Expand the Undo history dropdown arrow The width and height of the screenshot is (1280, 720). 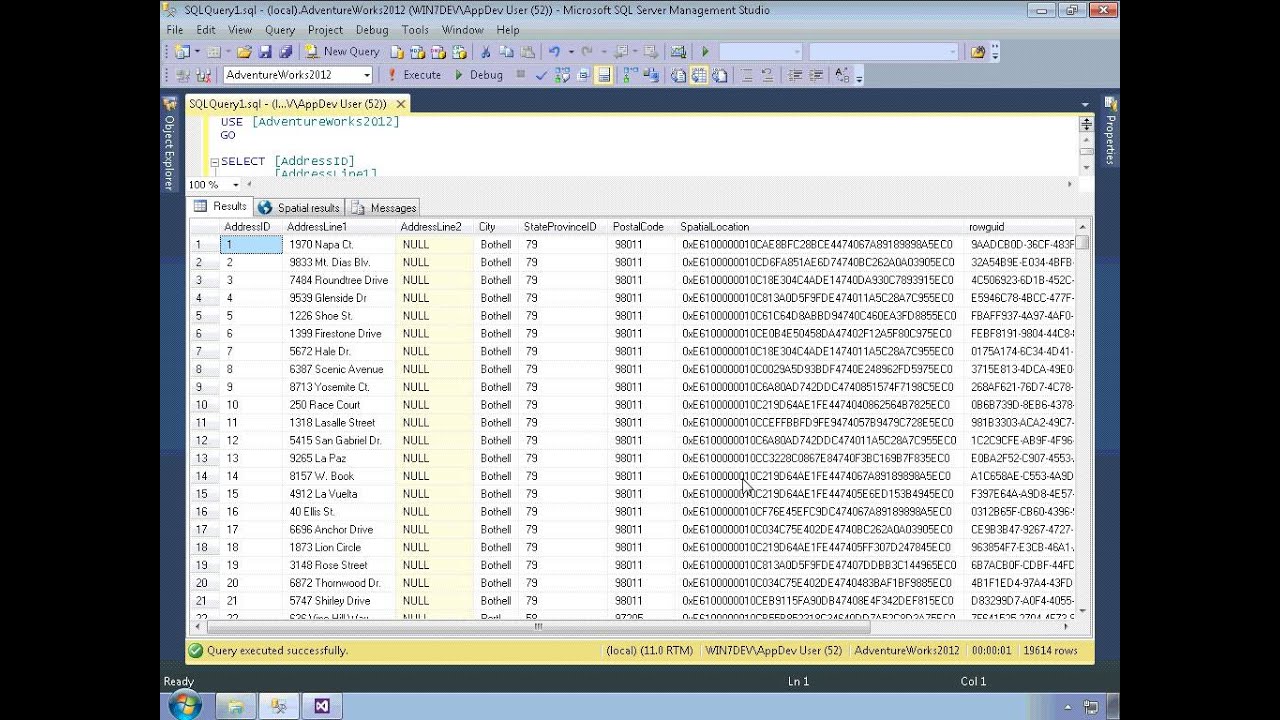pyautogui.click(x=571, y=52)
